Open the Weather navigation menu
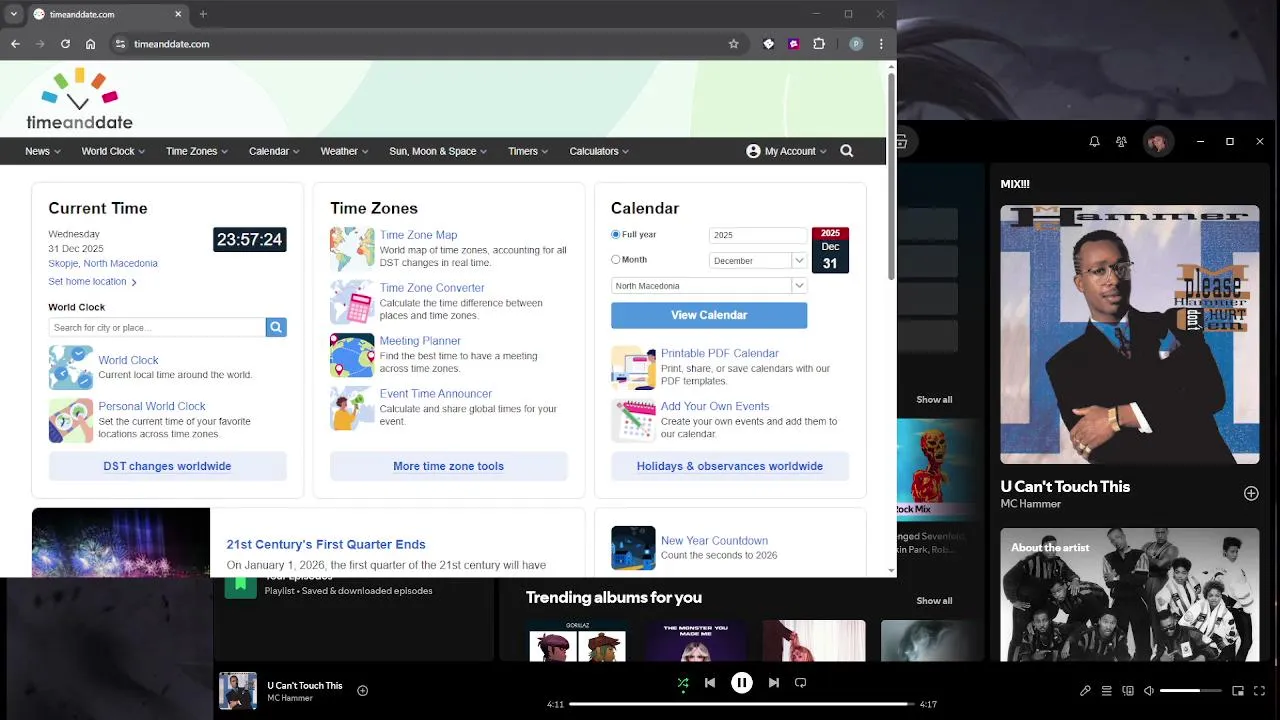The height and width of the screenshot is (720, 1280). click(344, 151)
